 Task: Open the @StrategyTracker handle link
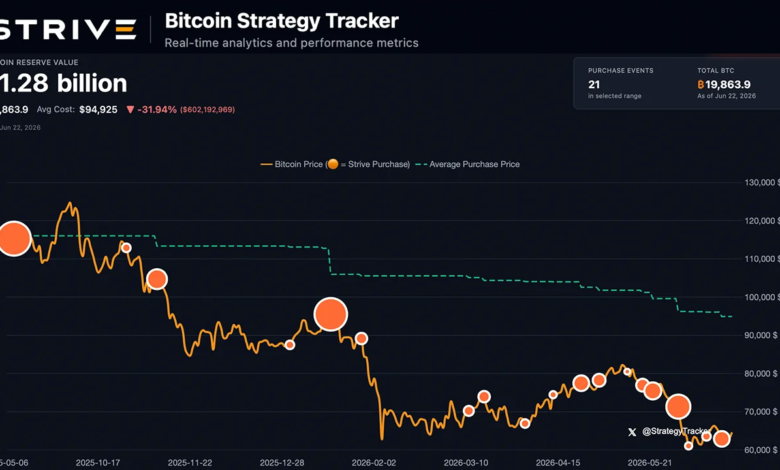(x=675, y=431)
